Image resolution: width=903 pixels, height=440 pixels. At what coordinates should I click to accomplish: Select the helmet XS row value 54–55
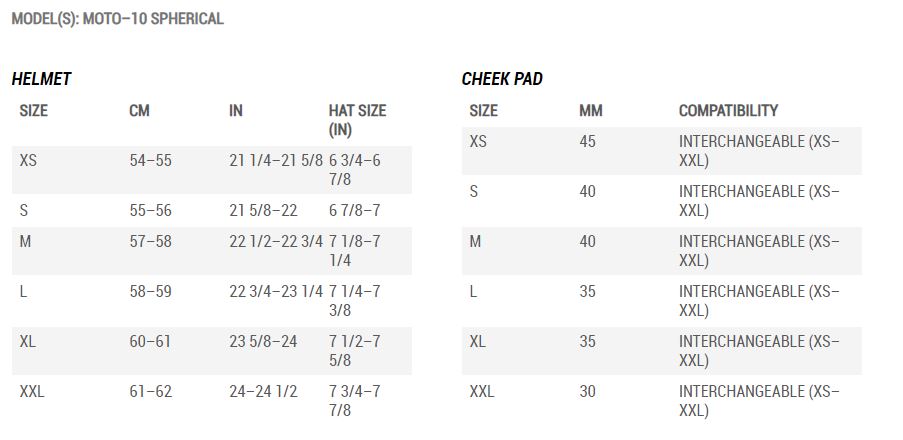point(150,161)
